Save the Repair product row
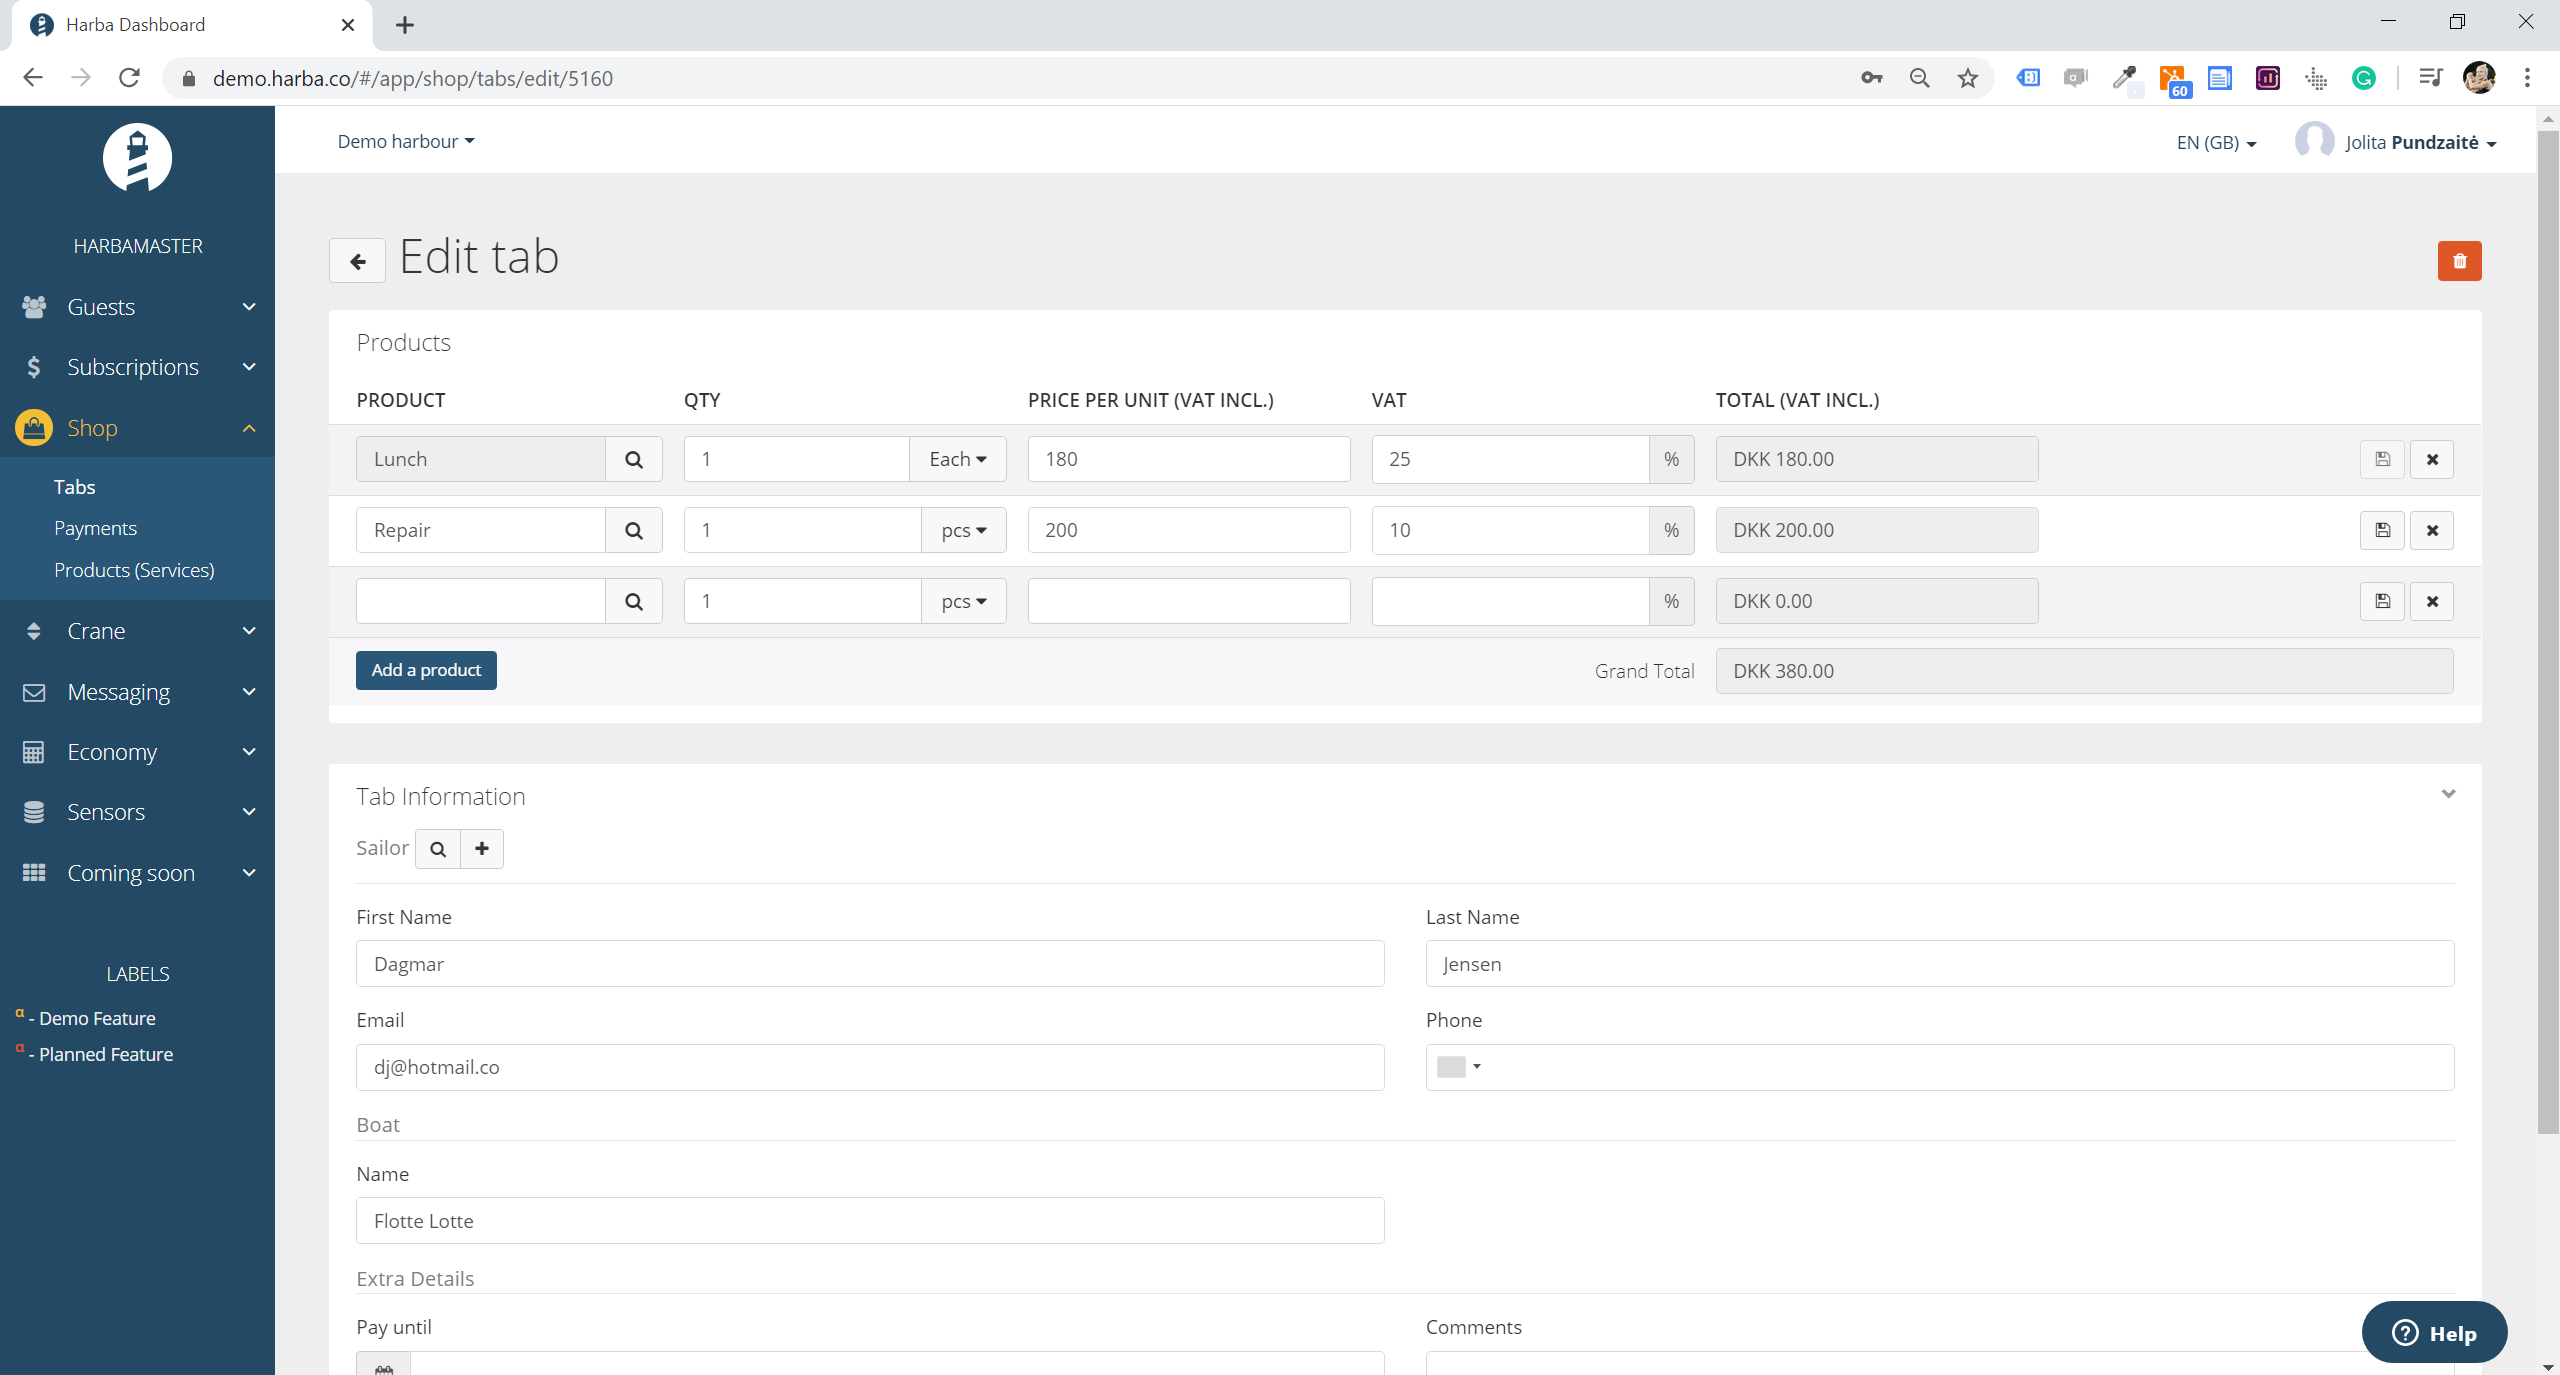The image size is (2560, 1375). coord(2382,530)
